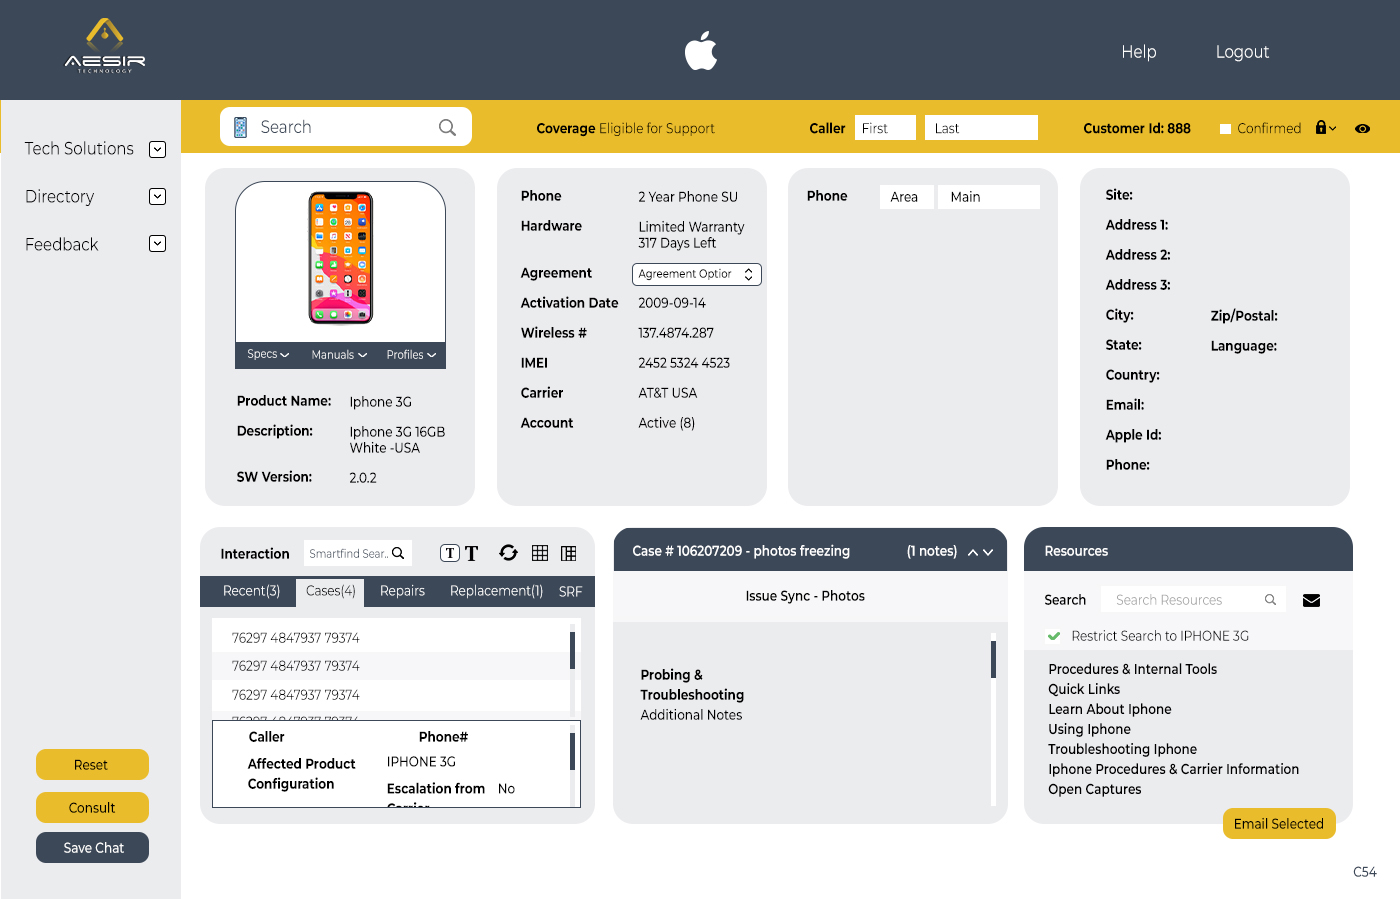
Task: Expand the Tech Solutions menu
Action: coord(157,149)
